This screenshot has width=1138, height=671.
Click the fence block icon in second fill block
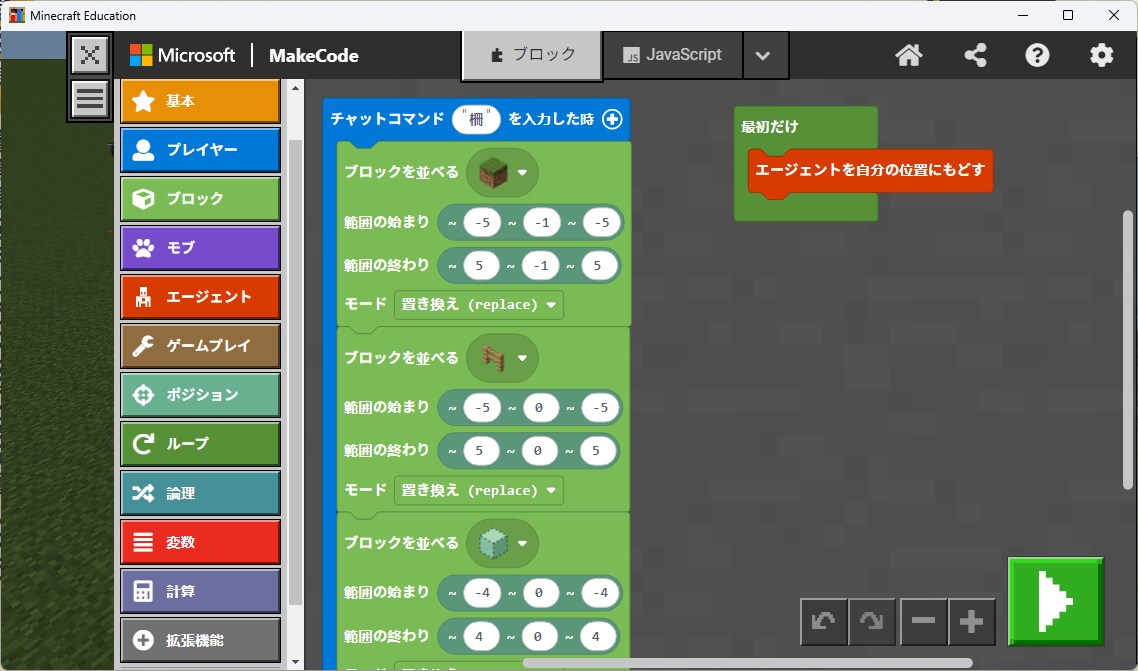click(x=494, y=358)
